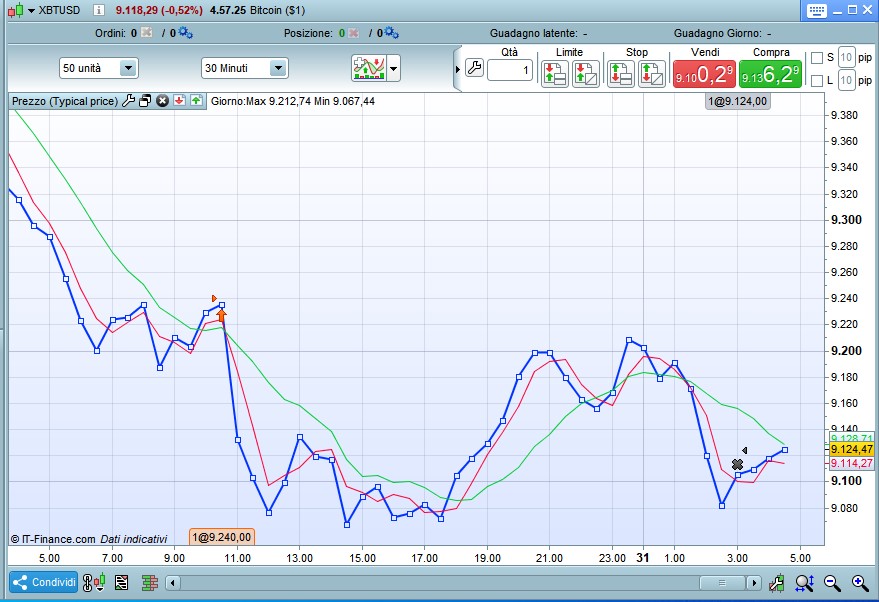The height and width of the screenshot is (602, 879).
Task: Open trading panel settings wrench
Action: 474,68
